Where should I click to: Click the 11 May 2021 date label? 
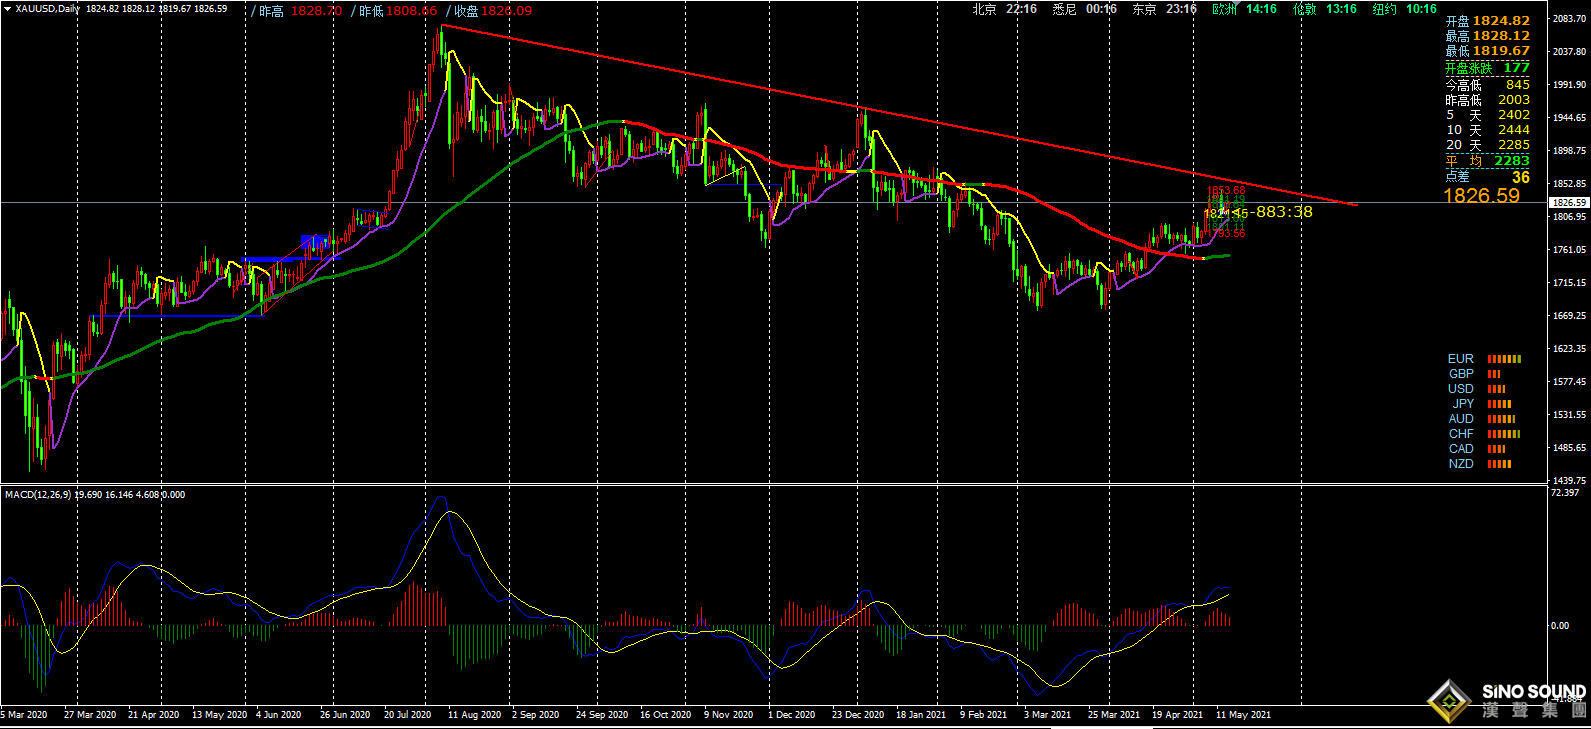click(1243, 715)
